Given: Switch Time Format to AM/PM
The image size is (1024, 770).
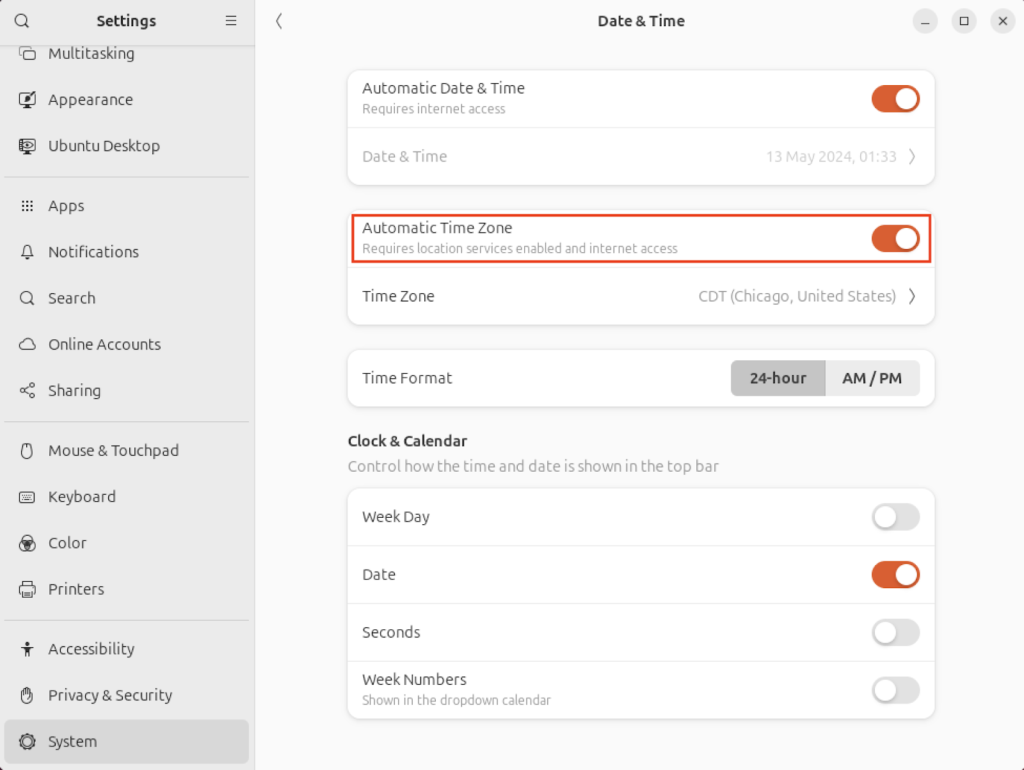Looking at the screenshot, I should (871, 378).
